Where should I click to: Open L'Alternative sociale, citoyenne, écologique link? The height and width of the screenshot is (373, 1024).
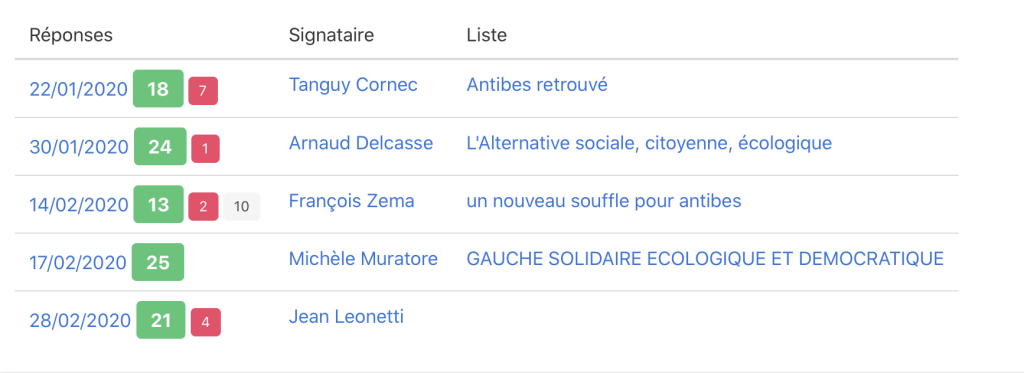(x=649, y=142)
